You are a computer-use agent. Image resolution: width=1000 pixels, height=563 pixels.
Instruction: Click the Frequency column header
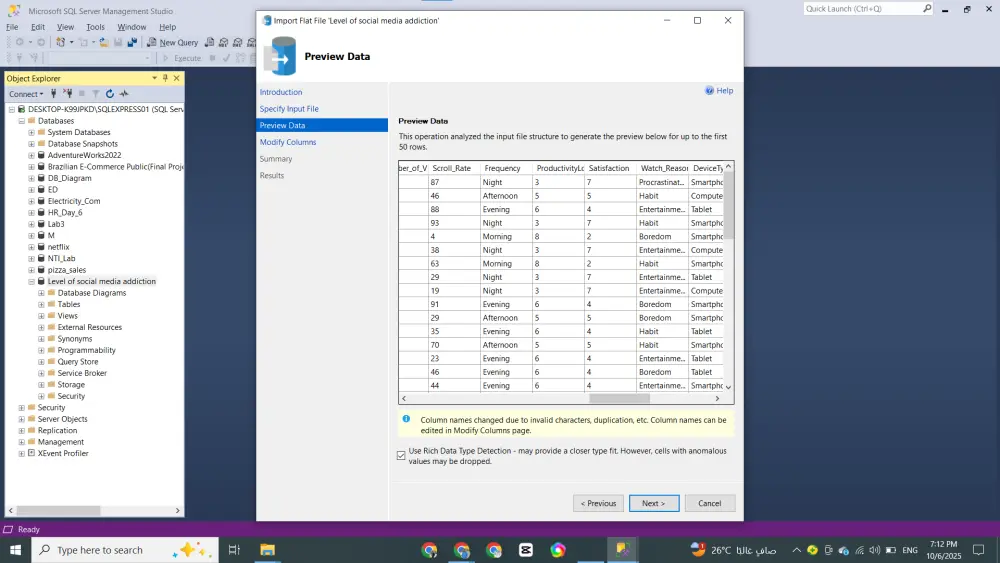[506, 168]
